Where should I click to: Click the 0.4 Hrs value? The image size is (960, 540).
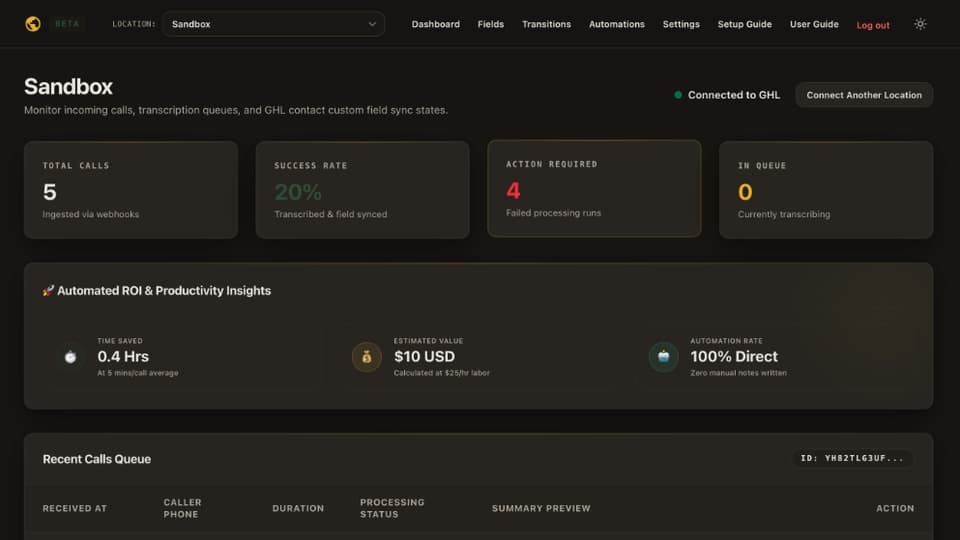click(123, 356)
